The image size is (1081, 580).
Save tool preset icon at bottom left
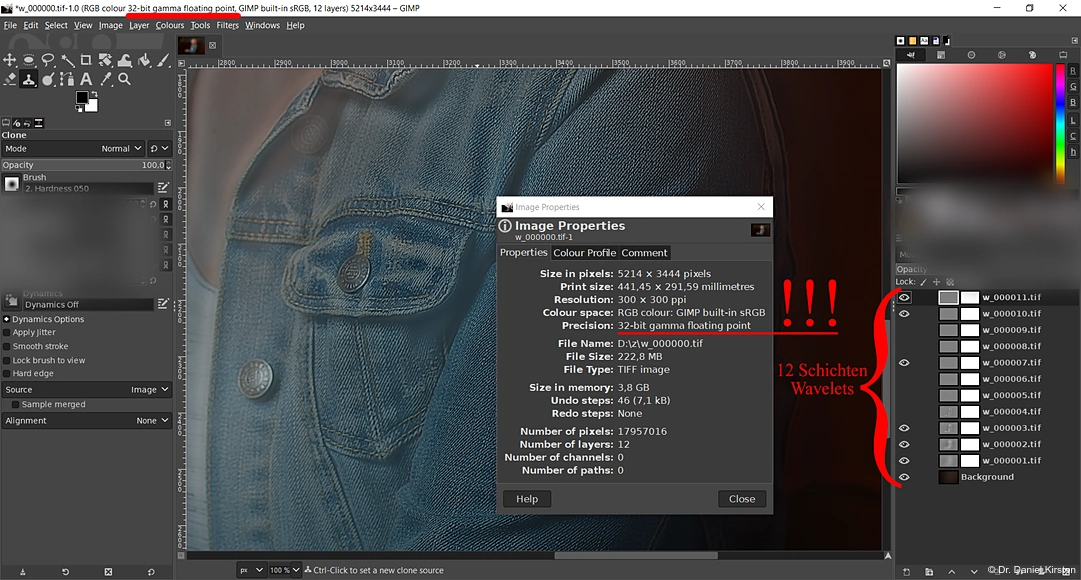coord(23,572)
